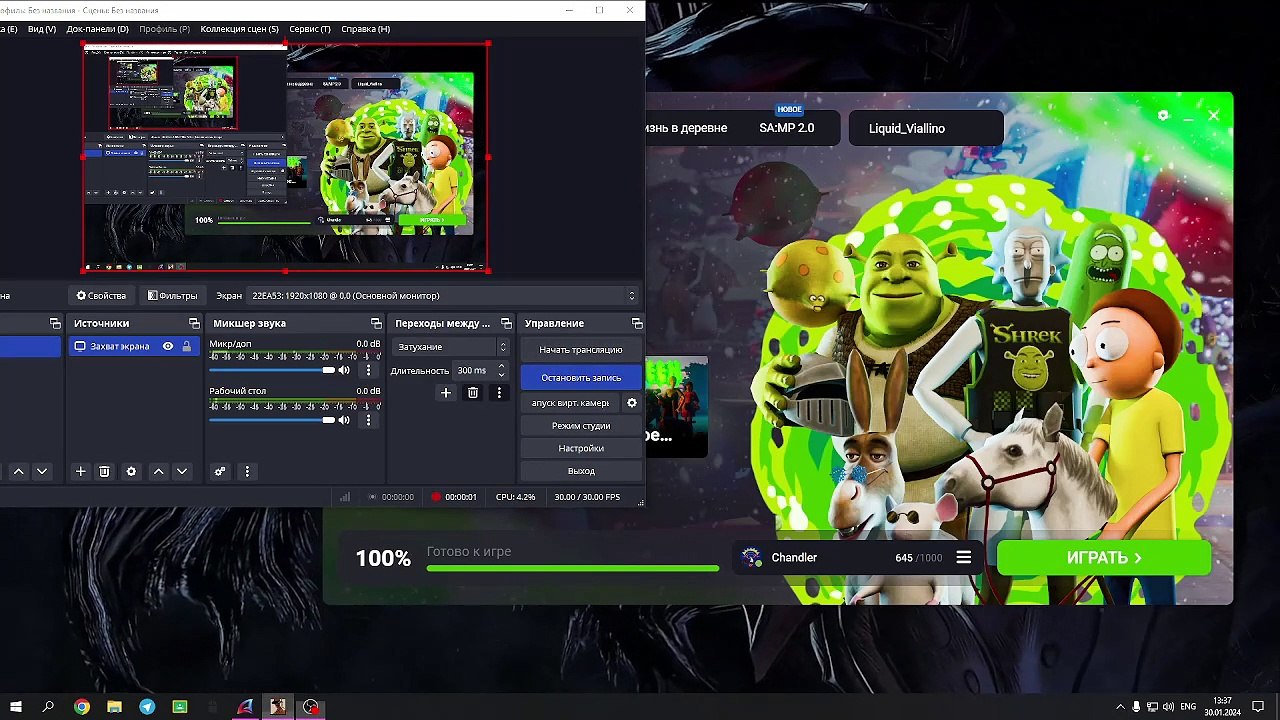The image size is (1280, 720).
Task: Enable Режим студии studio mode
Action: click(581, 426)
